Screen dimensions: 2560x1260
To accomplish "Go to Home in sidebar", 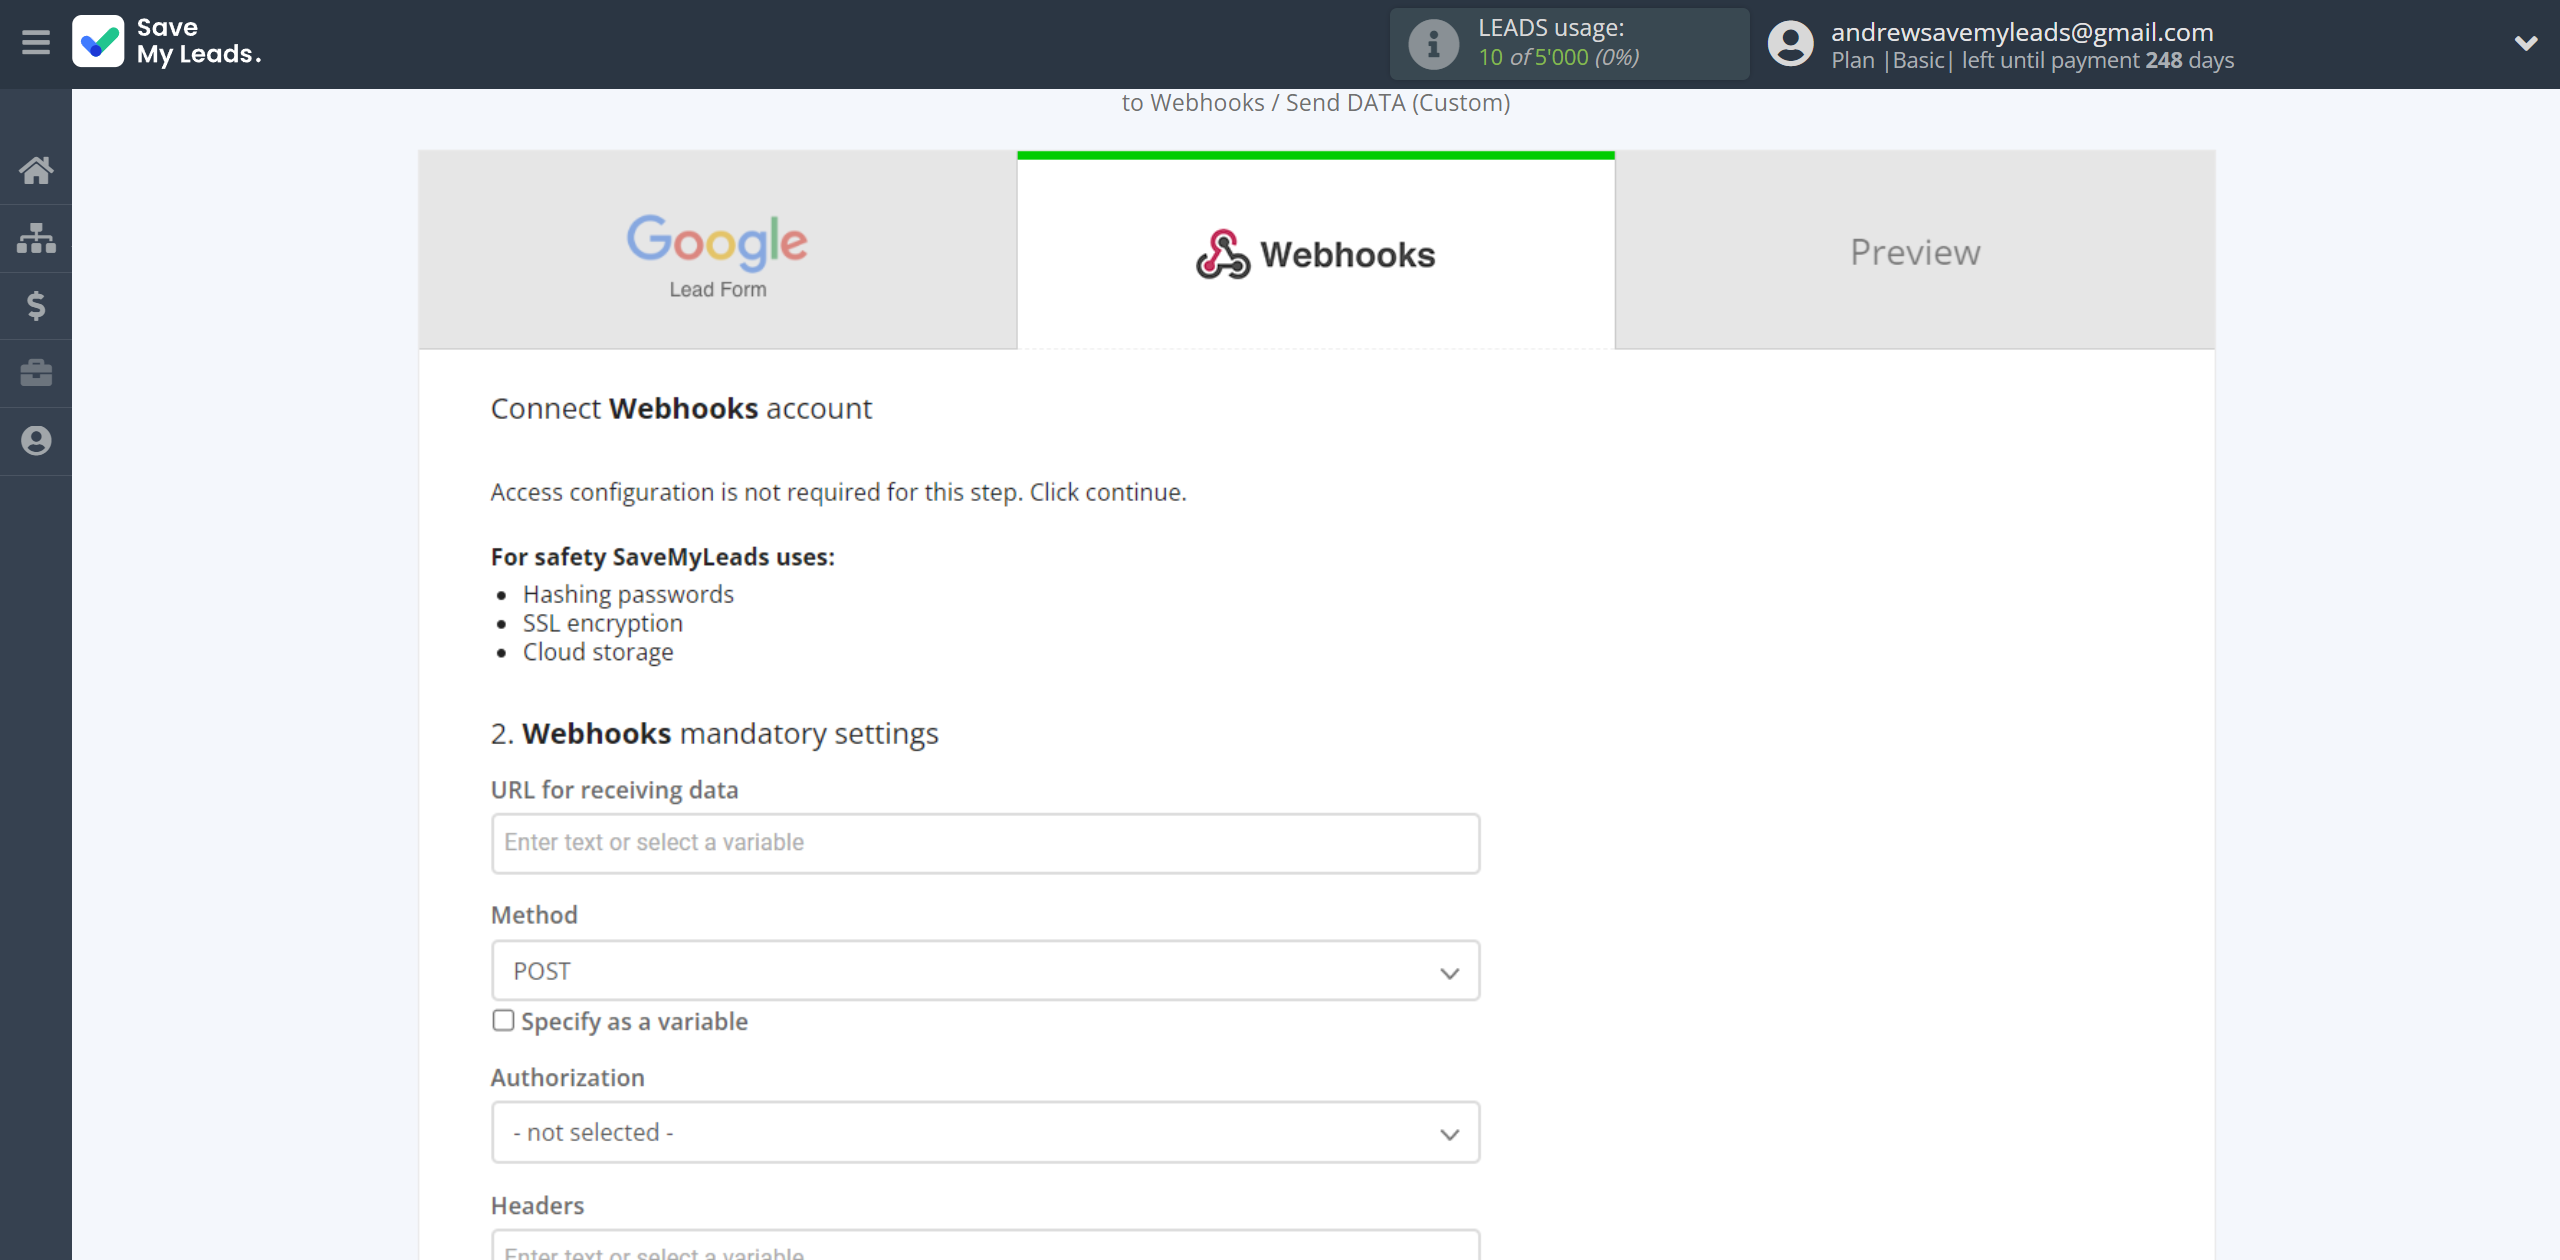I will tap(36, 170).
